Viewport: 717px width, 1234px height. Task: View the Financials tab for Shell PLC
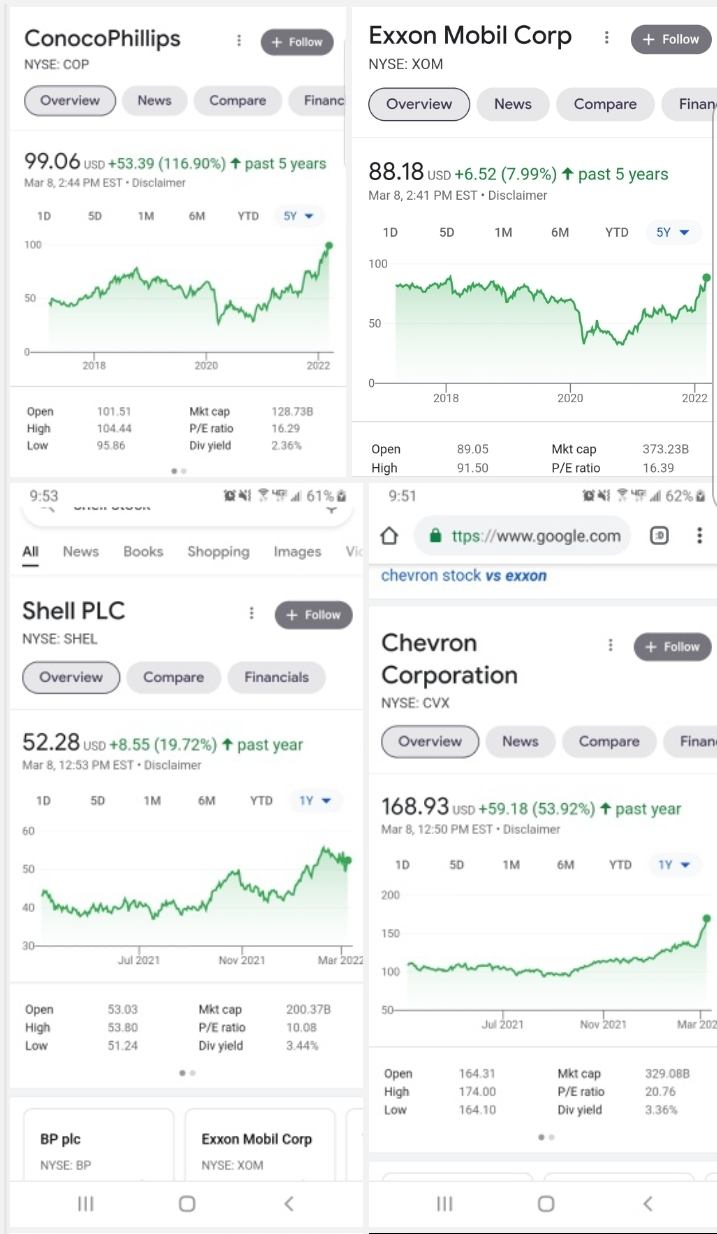pyautogui.click(x=276, y=677)
